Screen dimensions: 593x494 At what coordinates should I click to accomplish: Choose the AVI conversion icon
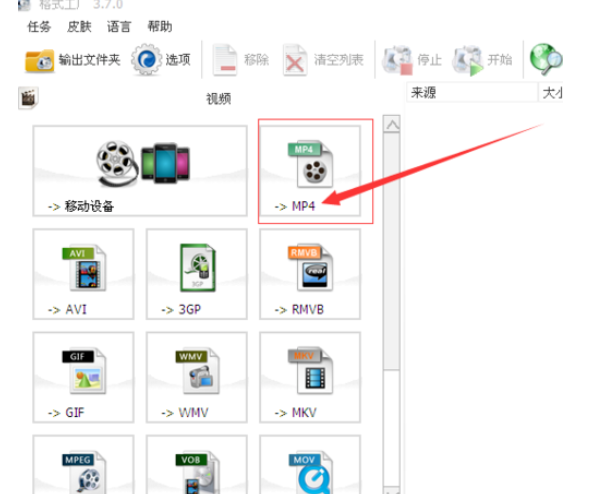coord(84,268)
